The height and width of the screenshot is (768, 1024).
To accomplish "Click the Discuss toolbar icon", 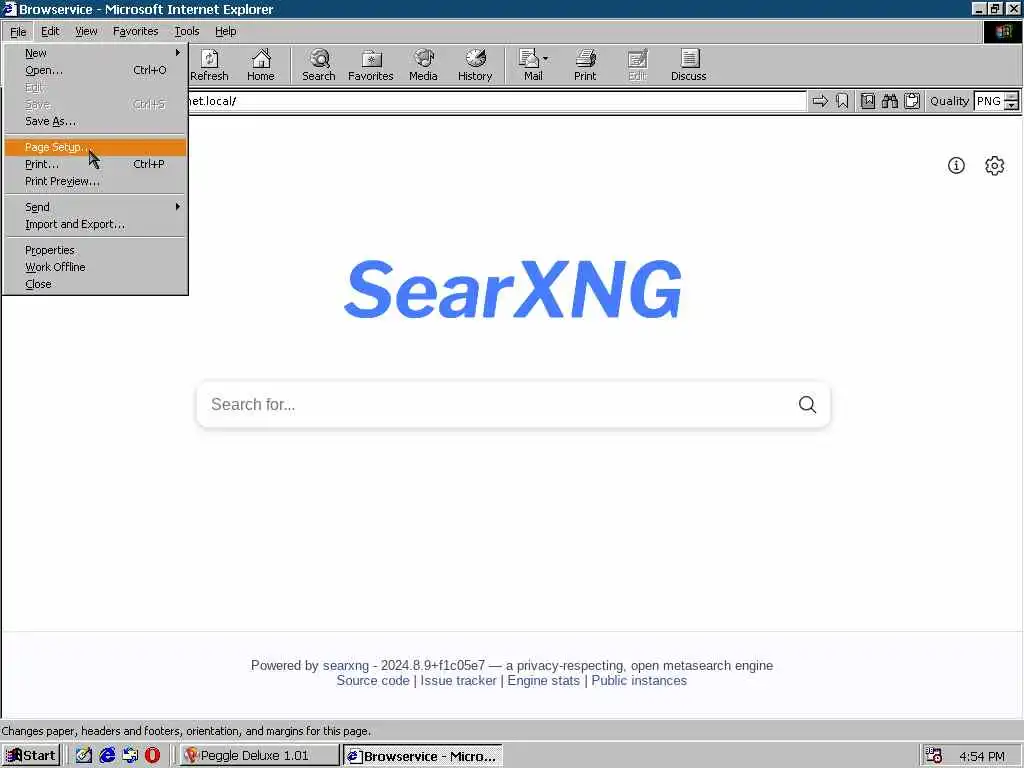I will [688, 65].
